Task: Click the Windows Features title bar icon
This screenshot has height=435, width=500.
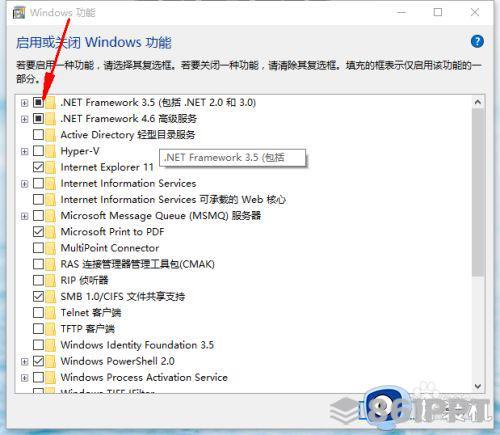Action: coord(19,13)
